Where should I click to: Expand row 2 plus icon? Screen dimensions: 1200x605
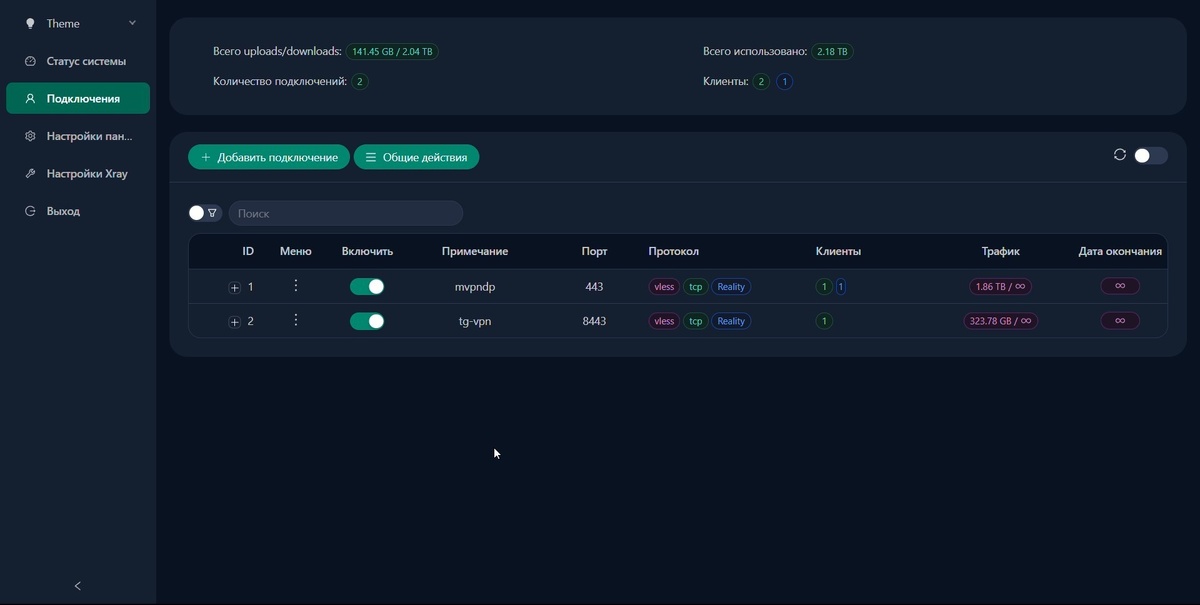click(234, 322)
